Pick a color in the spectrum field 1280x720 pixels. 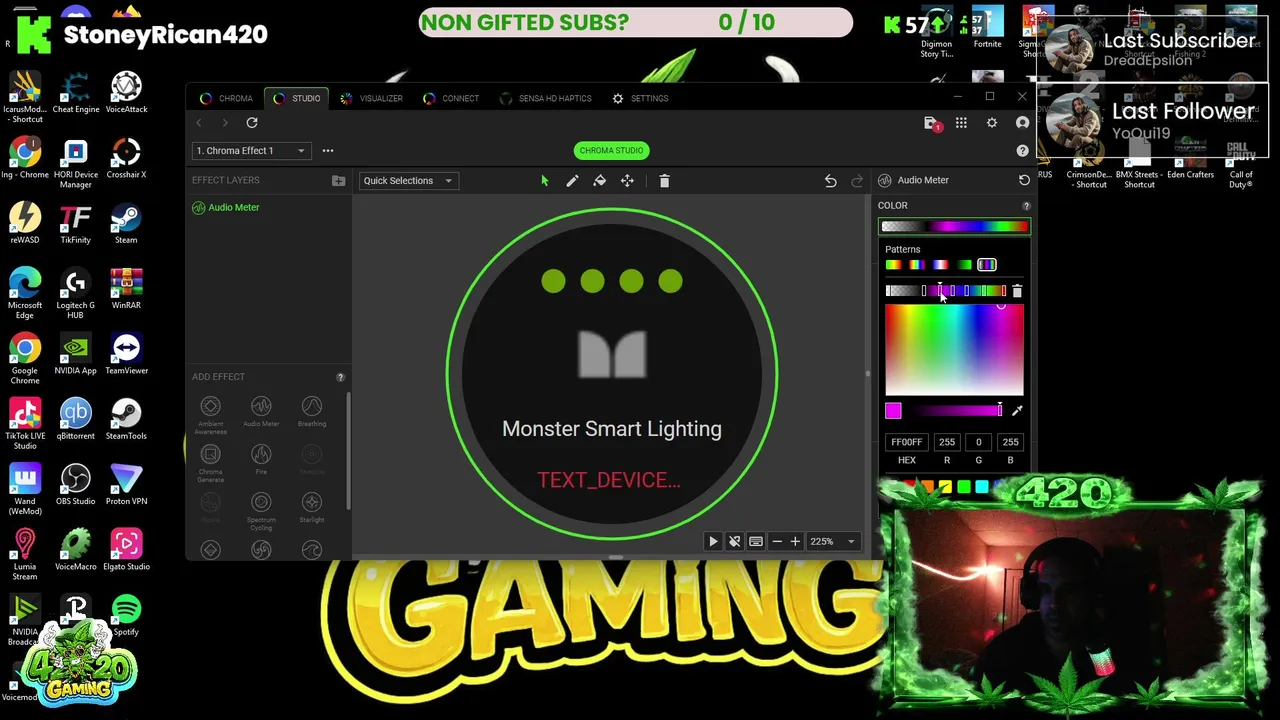(954, 350)
